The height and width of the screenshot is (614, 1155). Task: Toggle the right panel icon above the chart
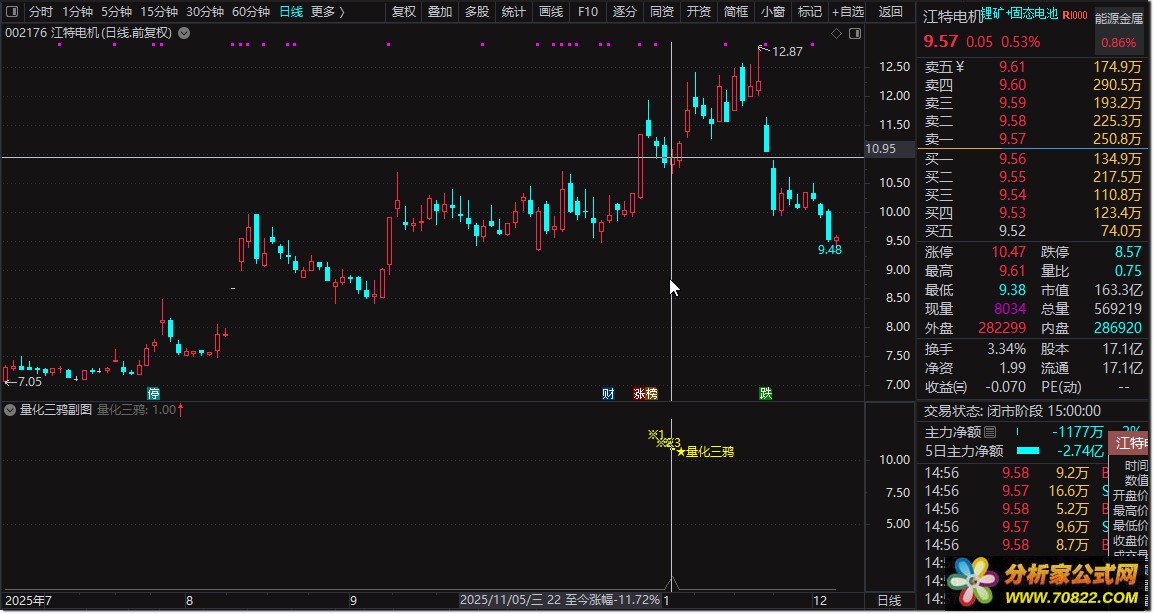(854, 34)
